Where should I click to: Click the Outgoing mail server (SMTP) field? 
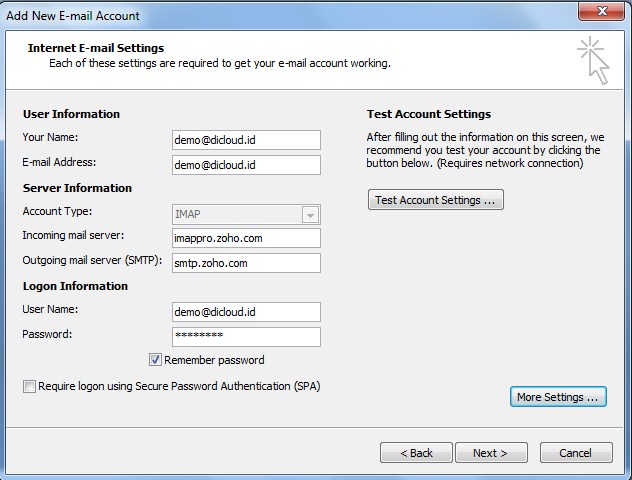[246, 263]
